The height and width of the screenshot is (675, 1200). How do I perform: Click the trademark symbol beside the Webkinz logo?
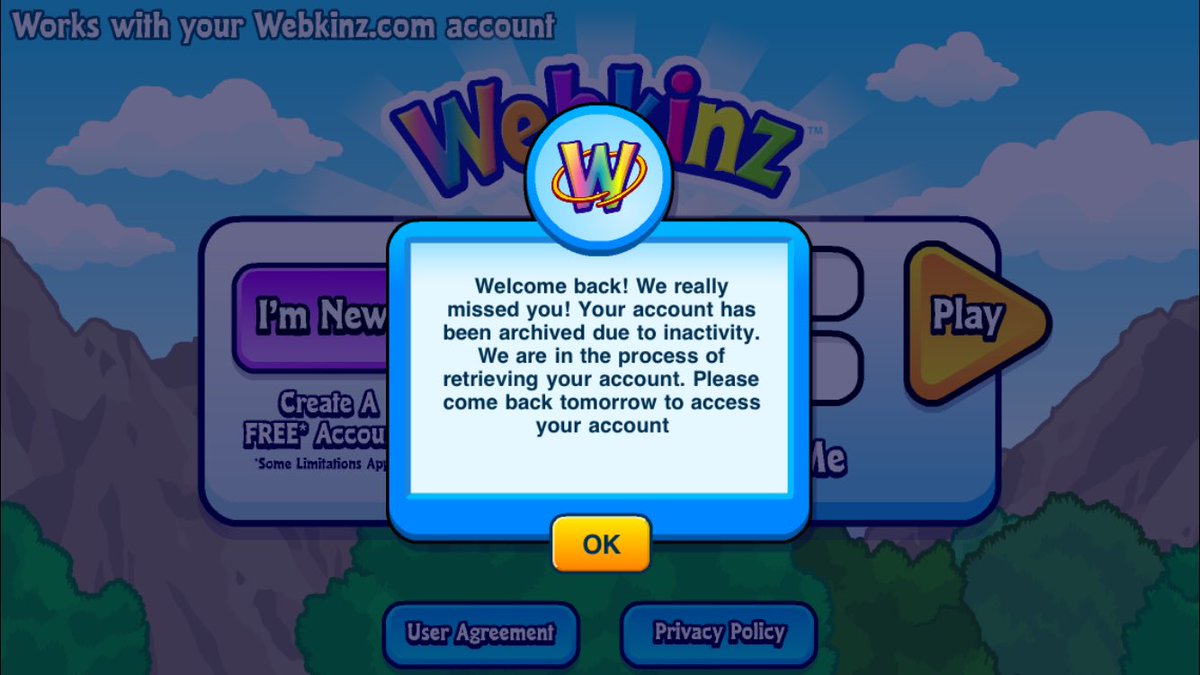pyautogui.click(x=814, y=131)
